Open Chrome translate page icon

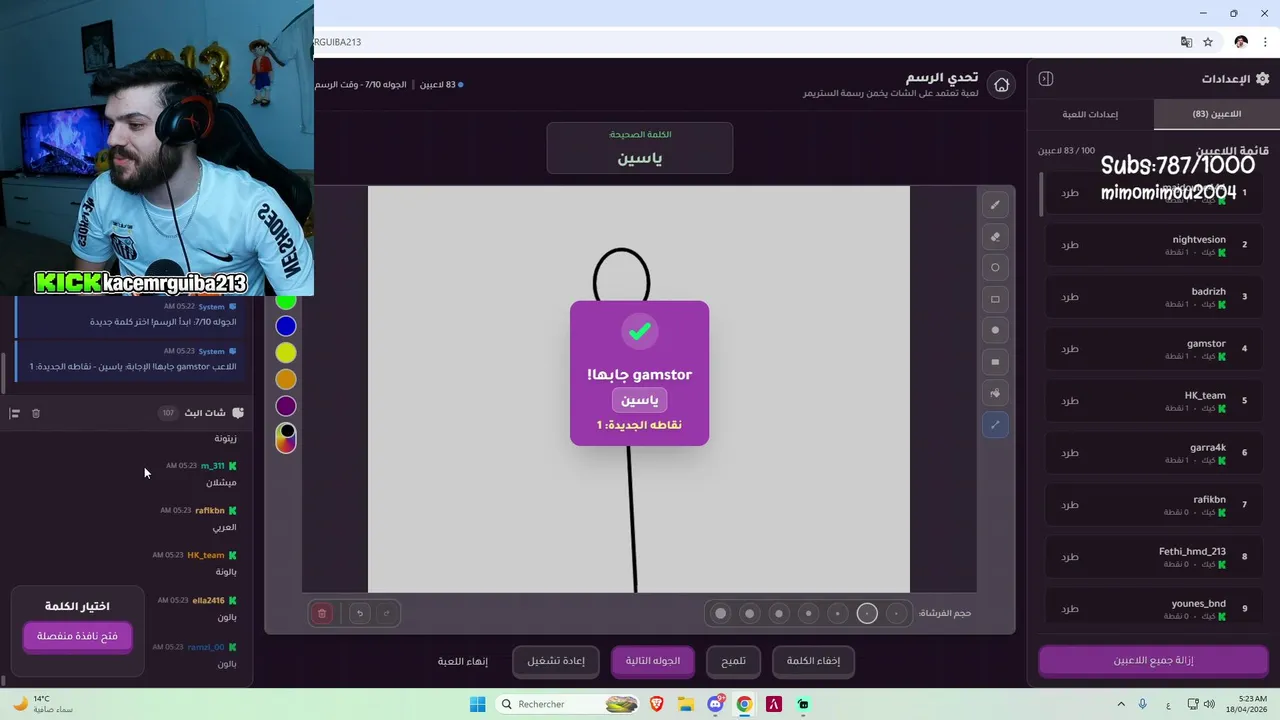[x=1186, y=42]
